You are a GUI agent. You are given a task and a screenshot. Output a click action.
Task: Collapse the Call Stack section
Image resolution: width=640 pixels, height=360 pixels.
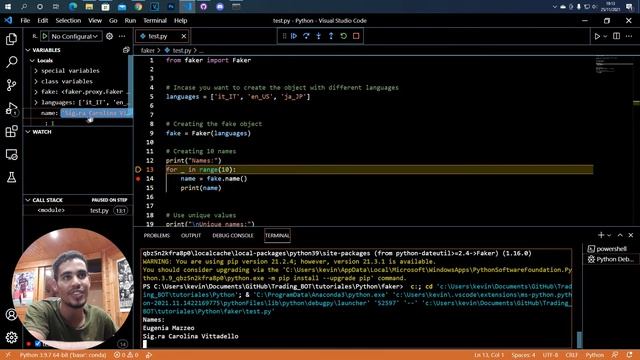pos(28,200)
